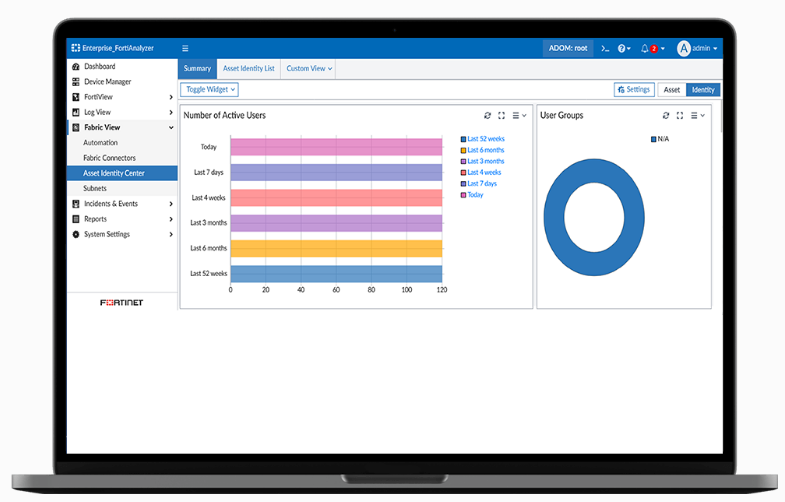
Task: Click the Last 52 weeks legend swatch
Action: click(x=464, y=139)
